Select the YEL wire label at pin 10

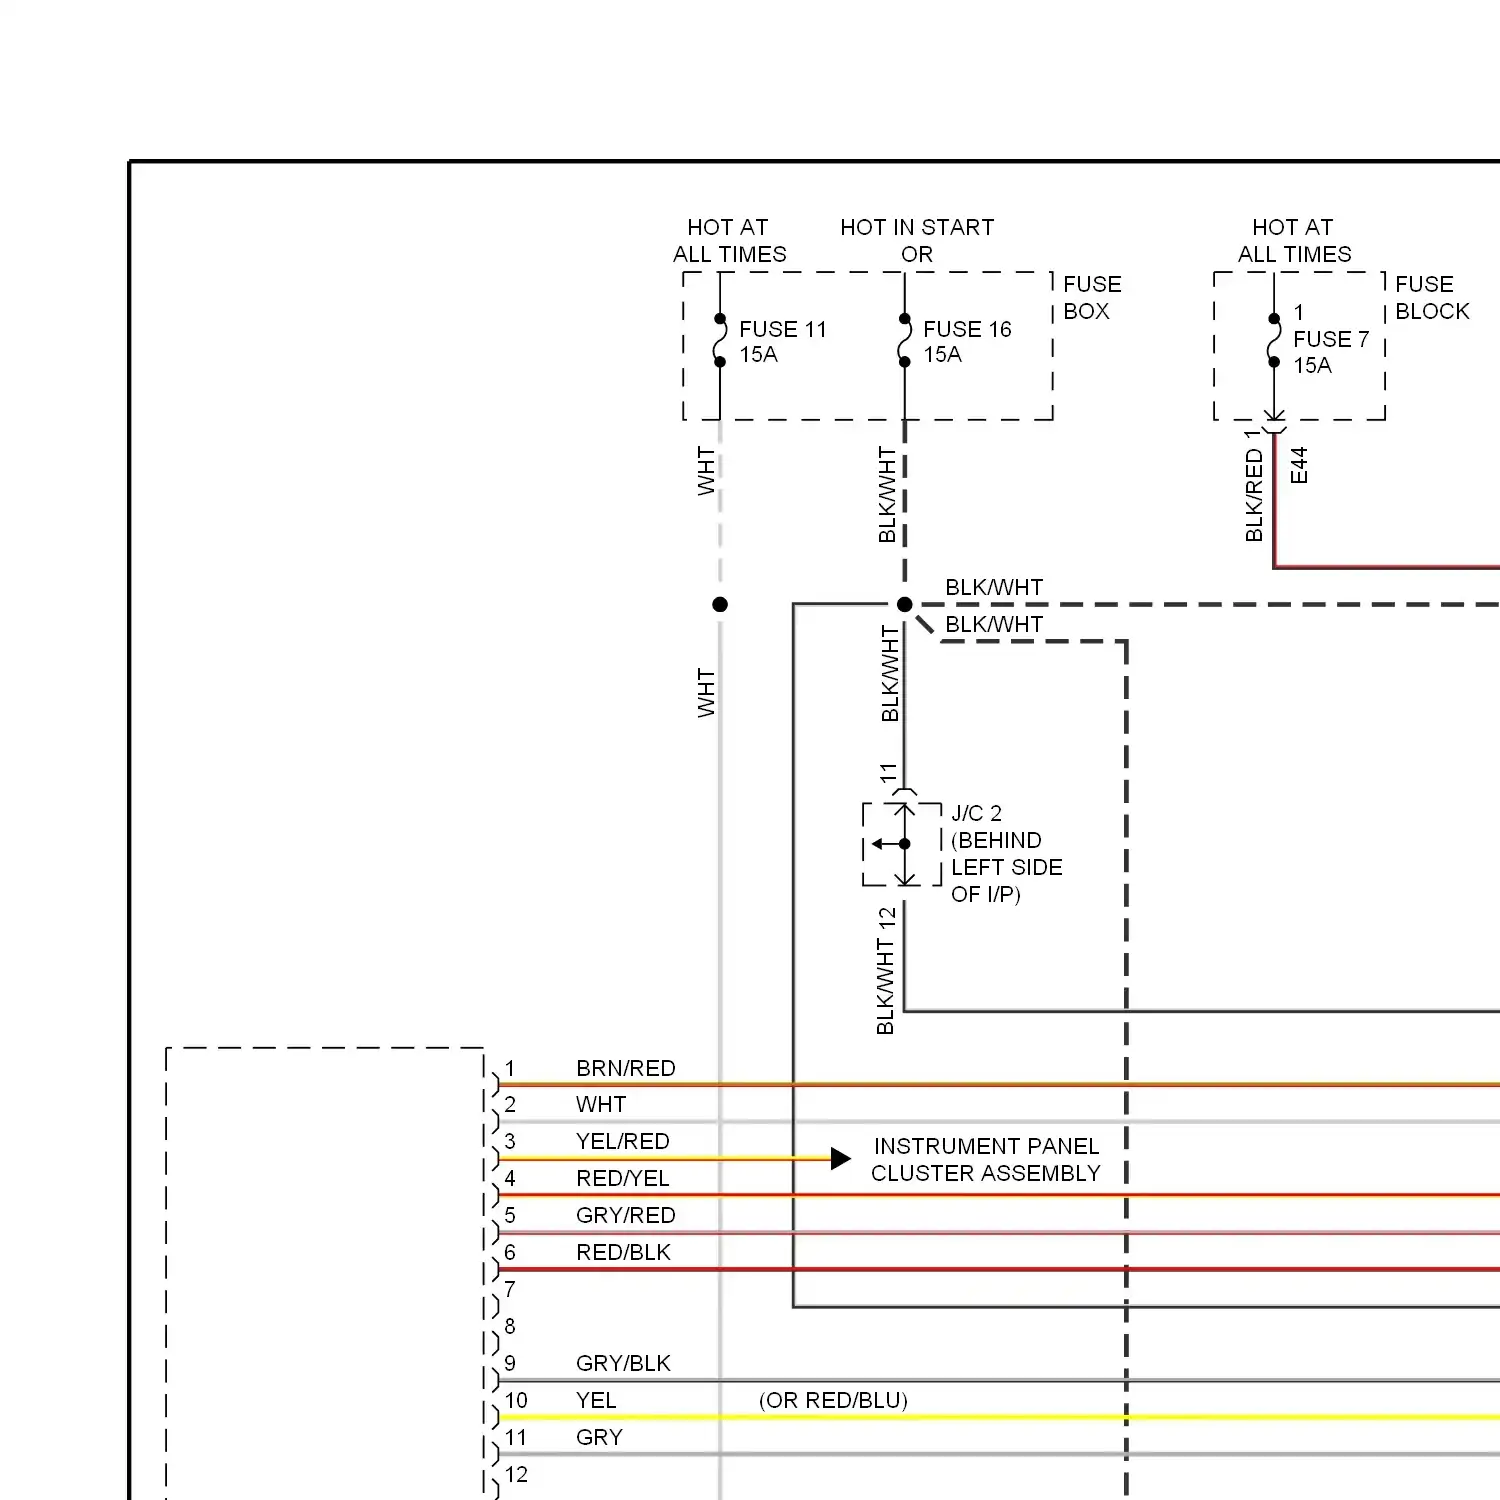click(x=596, y=1400)
